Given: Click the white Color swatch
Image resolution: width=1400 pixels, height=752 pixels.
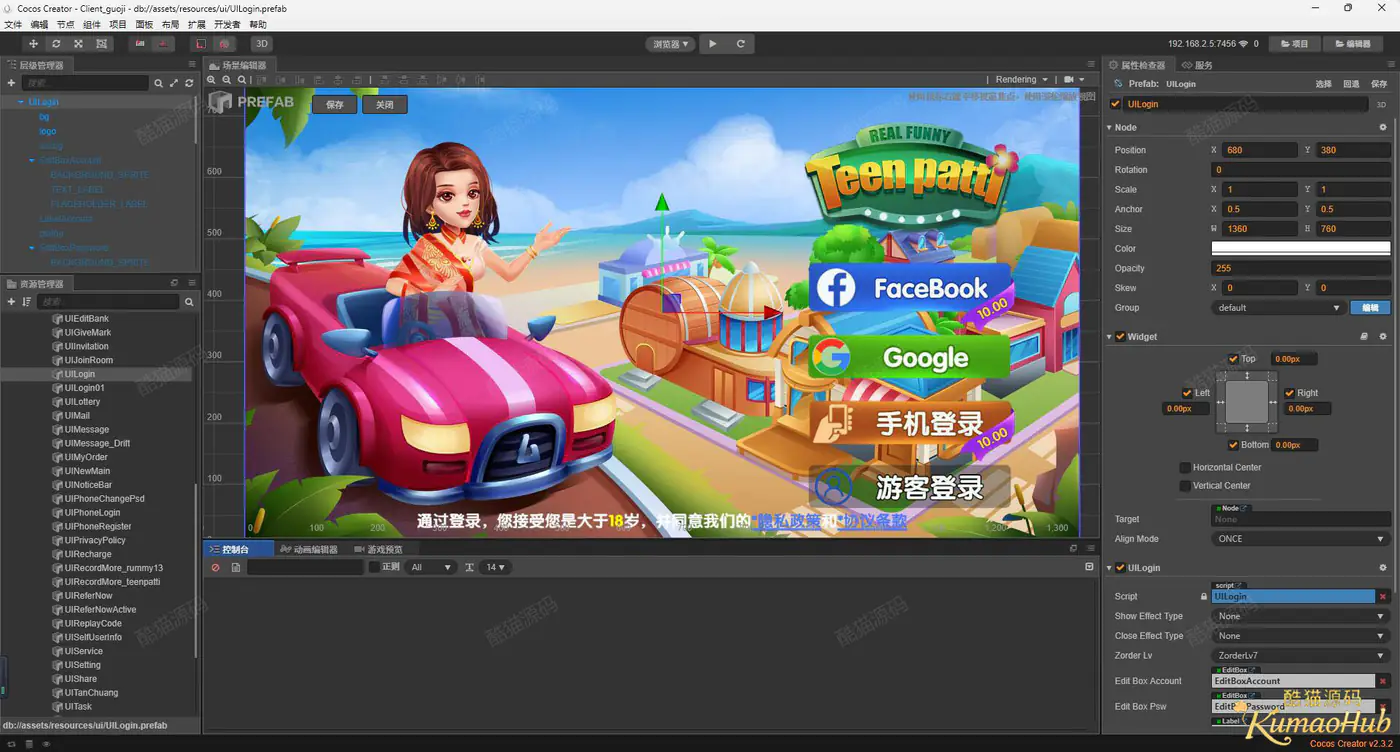Looking at the screenshot, I should tap(1301, 248).
